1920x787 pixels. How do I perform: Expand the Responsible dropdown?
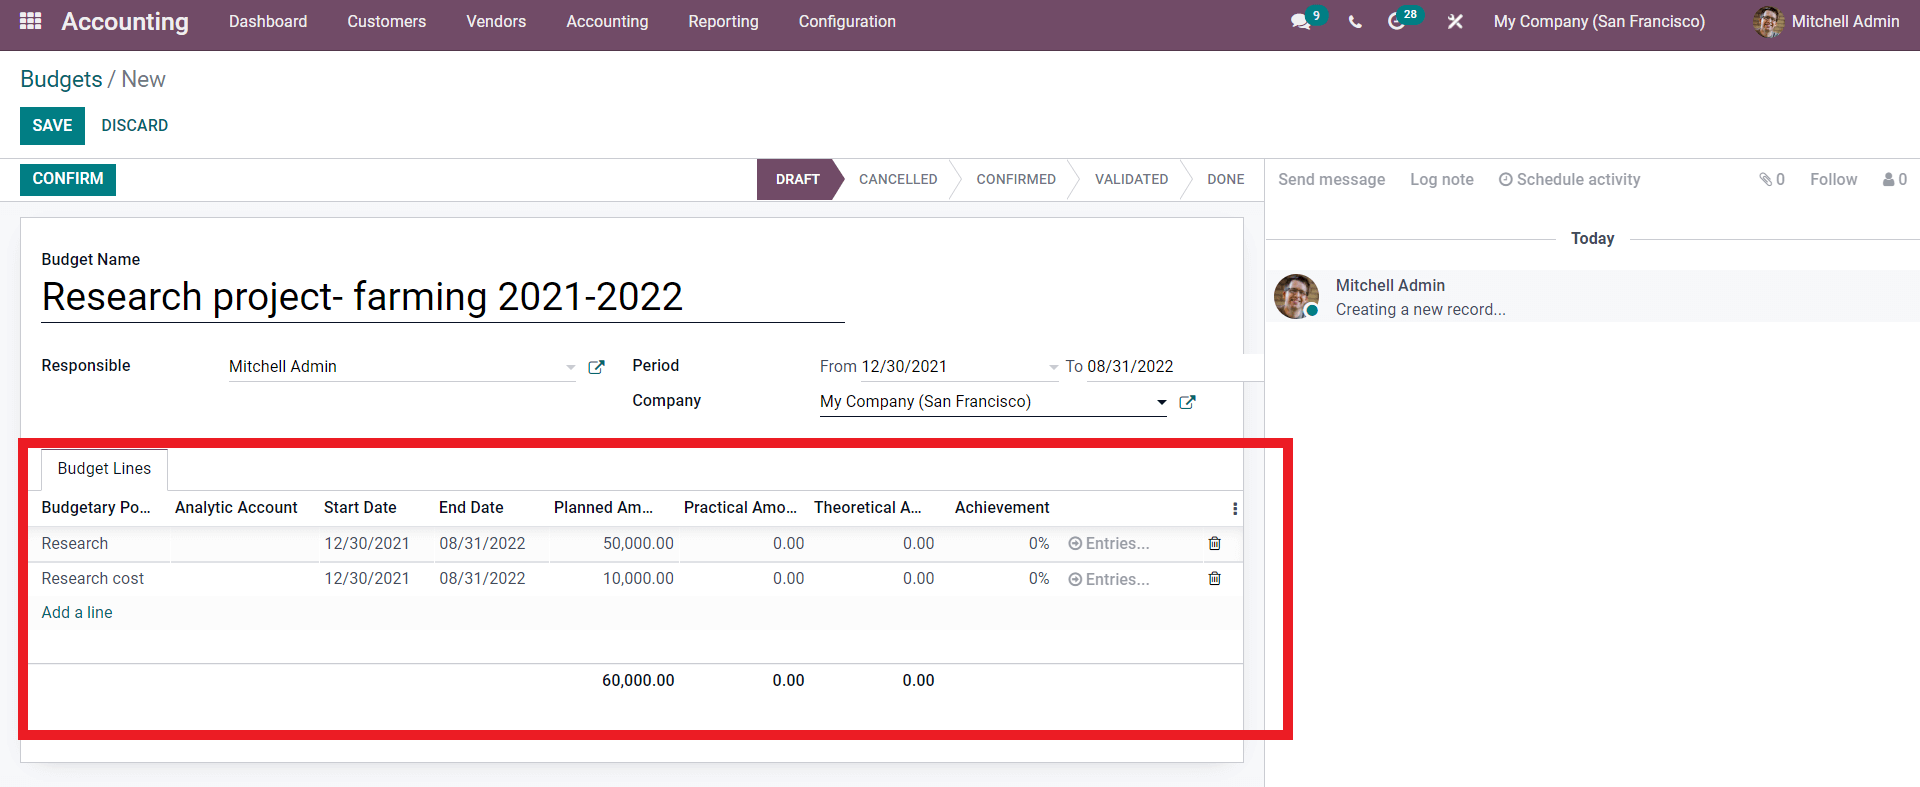coord(570,367)
